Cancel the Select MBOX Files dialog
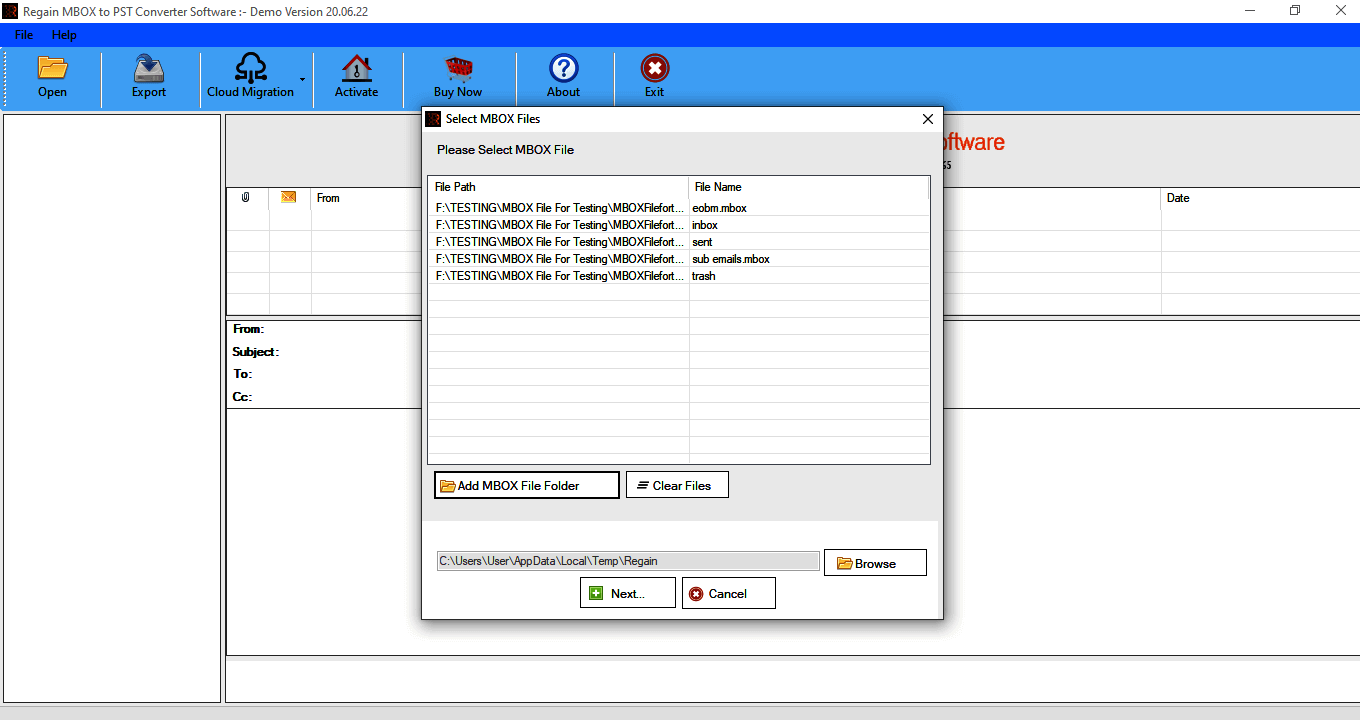The image size is (1360, 720). [x=728, y=593]
